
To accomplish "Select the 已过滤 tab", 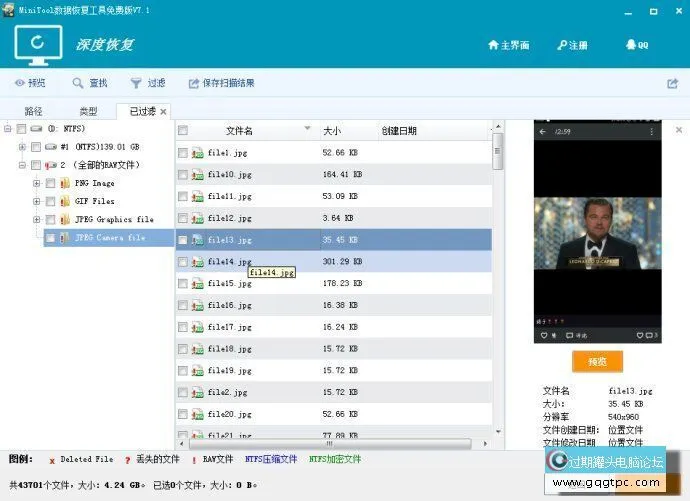I will tap(143, 111).
